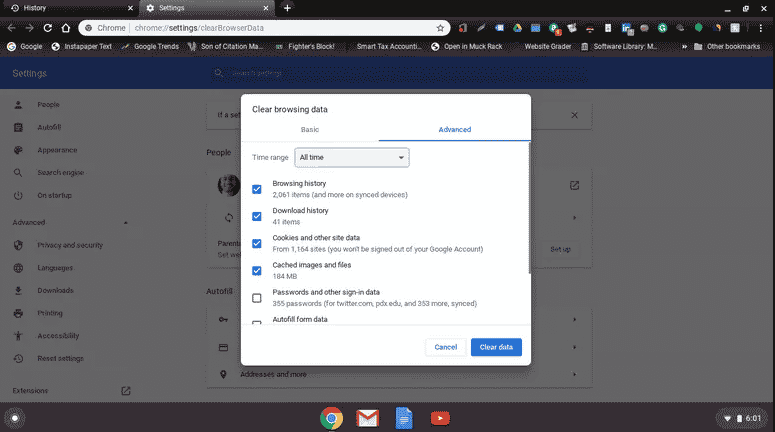Uncheck Cookies and other site data

[x=257, y=244]
